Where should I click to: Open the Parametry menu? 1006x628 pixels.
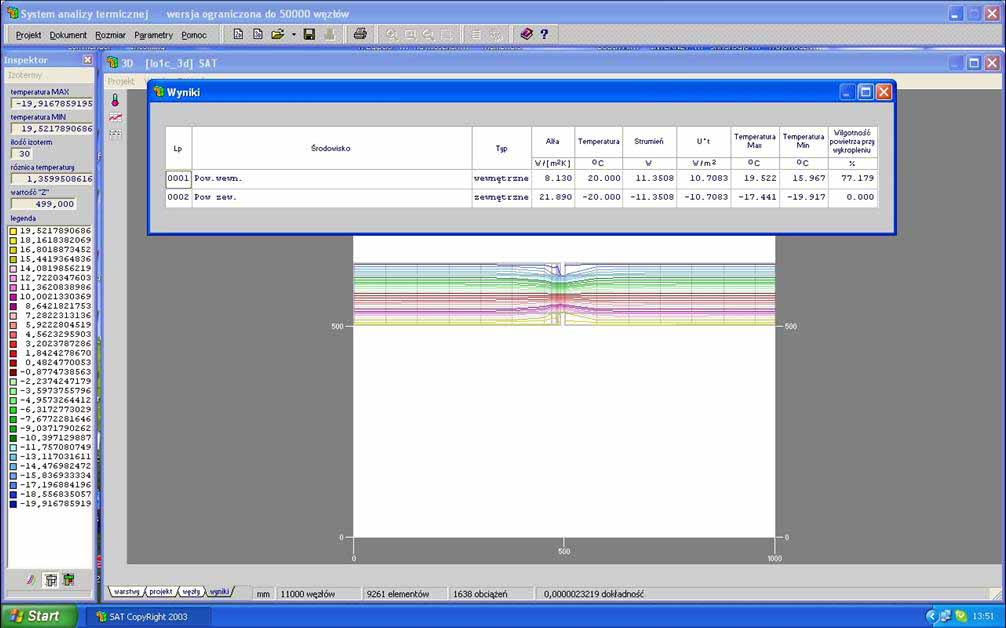153,35
